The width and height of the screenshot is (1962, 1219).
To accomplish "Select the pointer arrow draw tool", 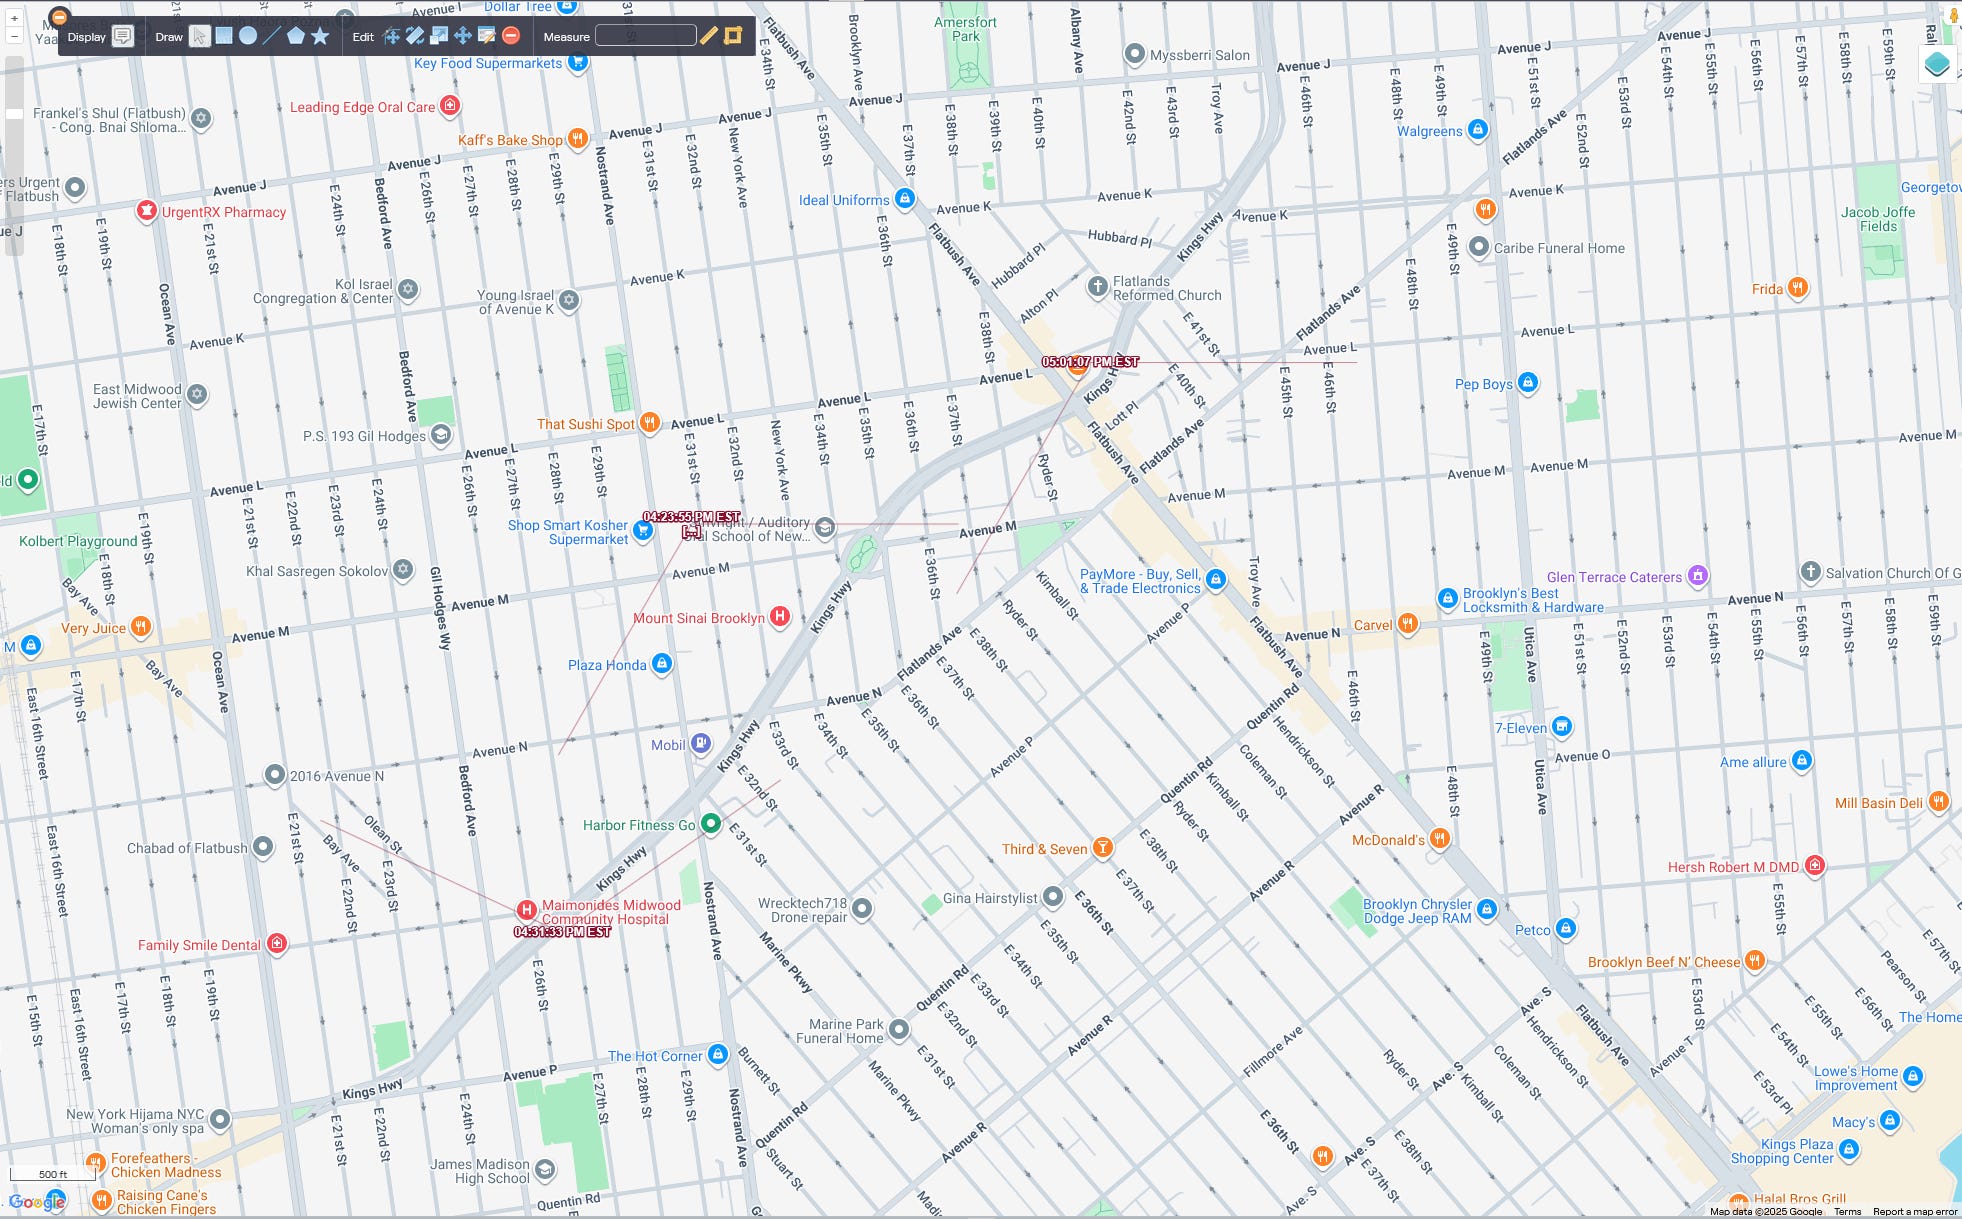I will (x=199, y=37).
